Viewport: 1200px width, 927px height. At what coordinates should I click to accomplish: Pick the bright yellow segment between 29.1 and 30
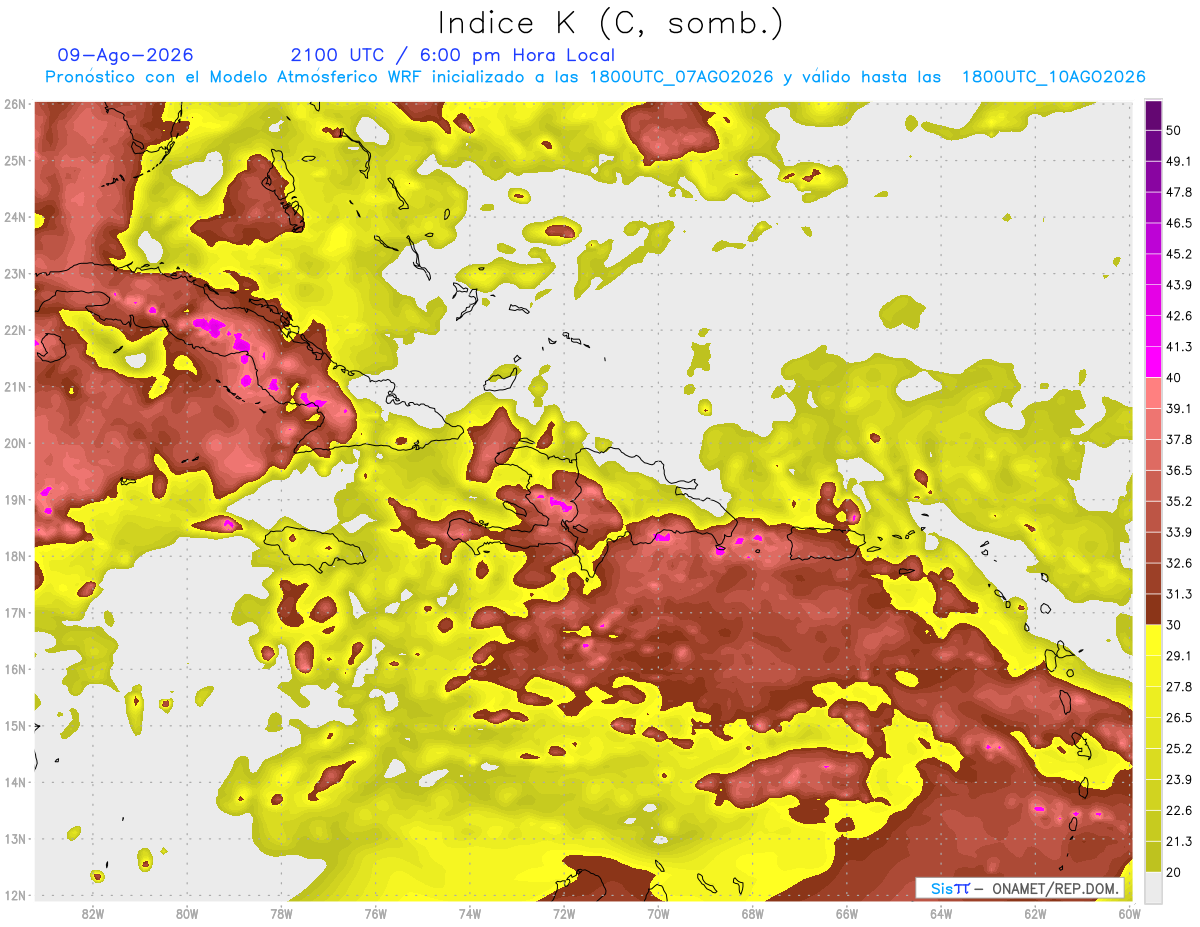point(1153,641)
